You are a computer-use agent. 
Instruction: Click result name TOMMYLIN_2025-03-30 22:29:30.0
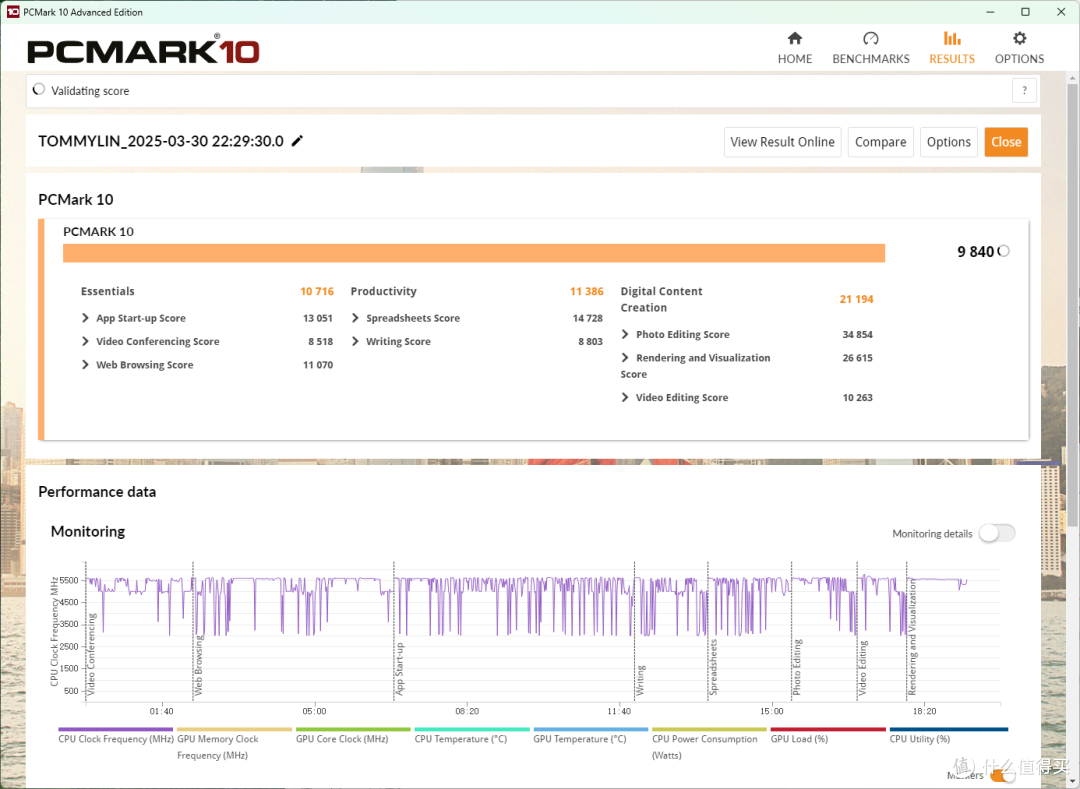point(160,141)
